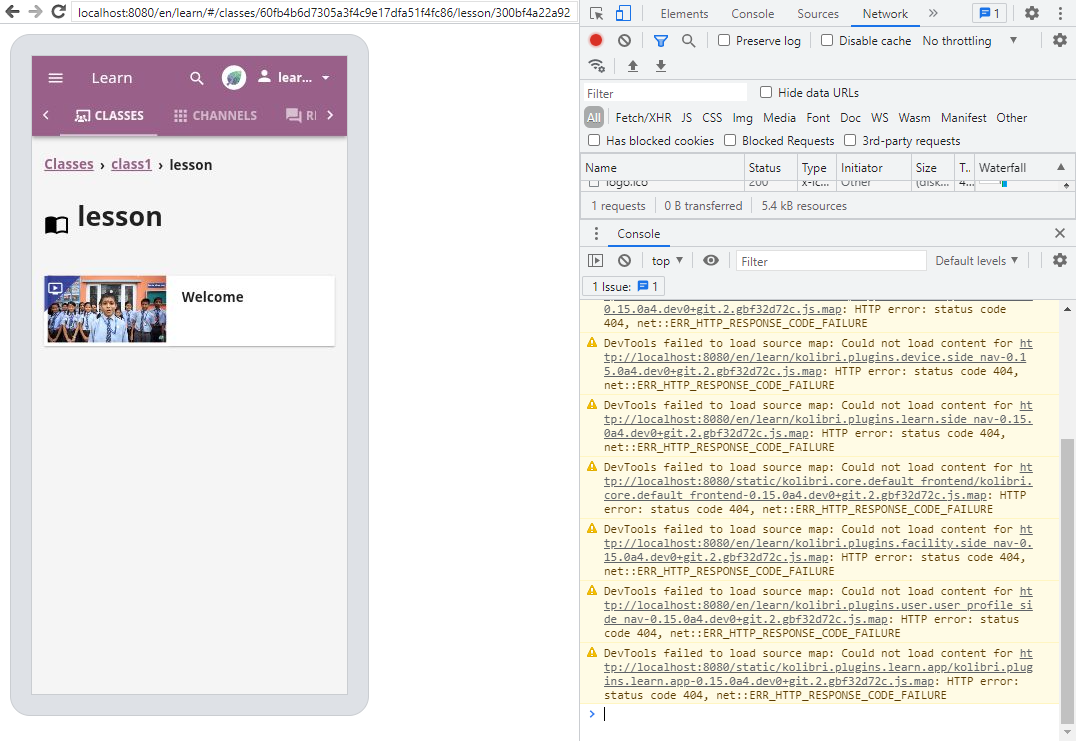Viewport: 1076px width, 741px height.
Task: Check the 3rd-party requests checkbox
Action: click(x=850, y=141)
